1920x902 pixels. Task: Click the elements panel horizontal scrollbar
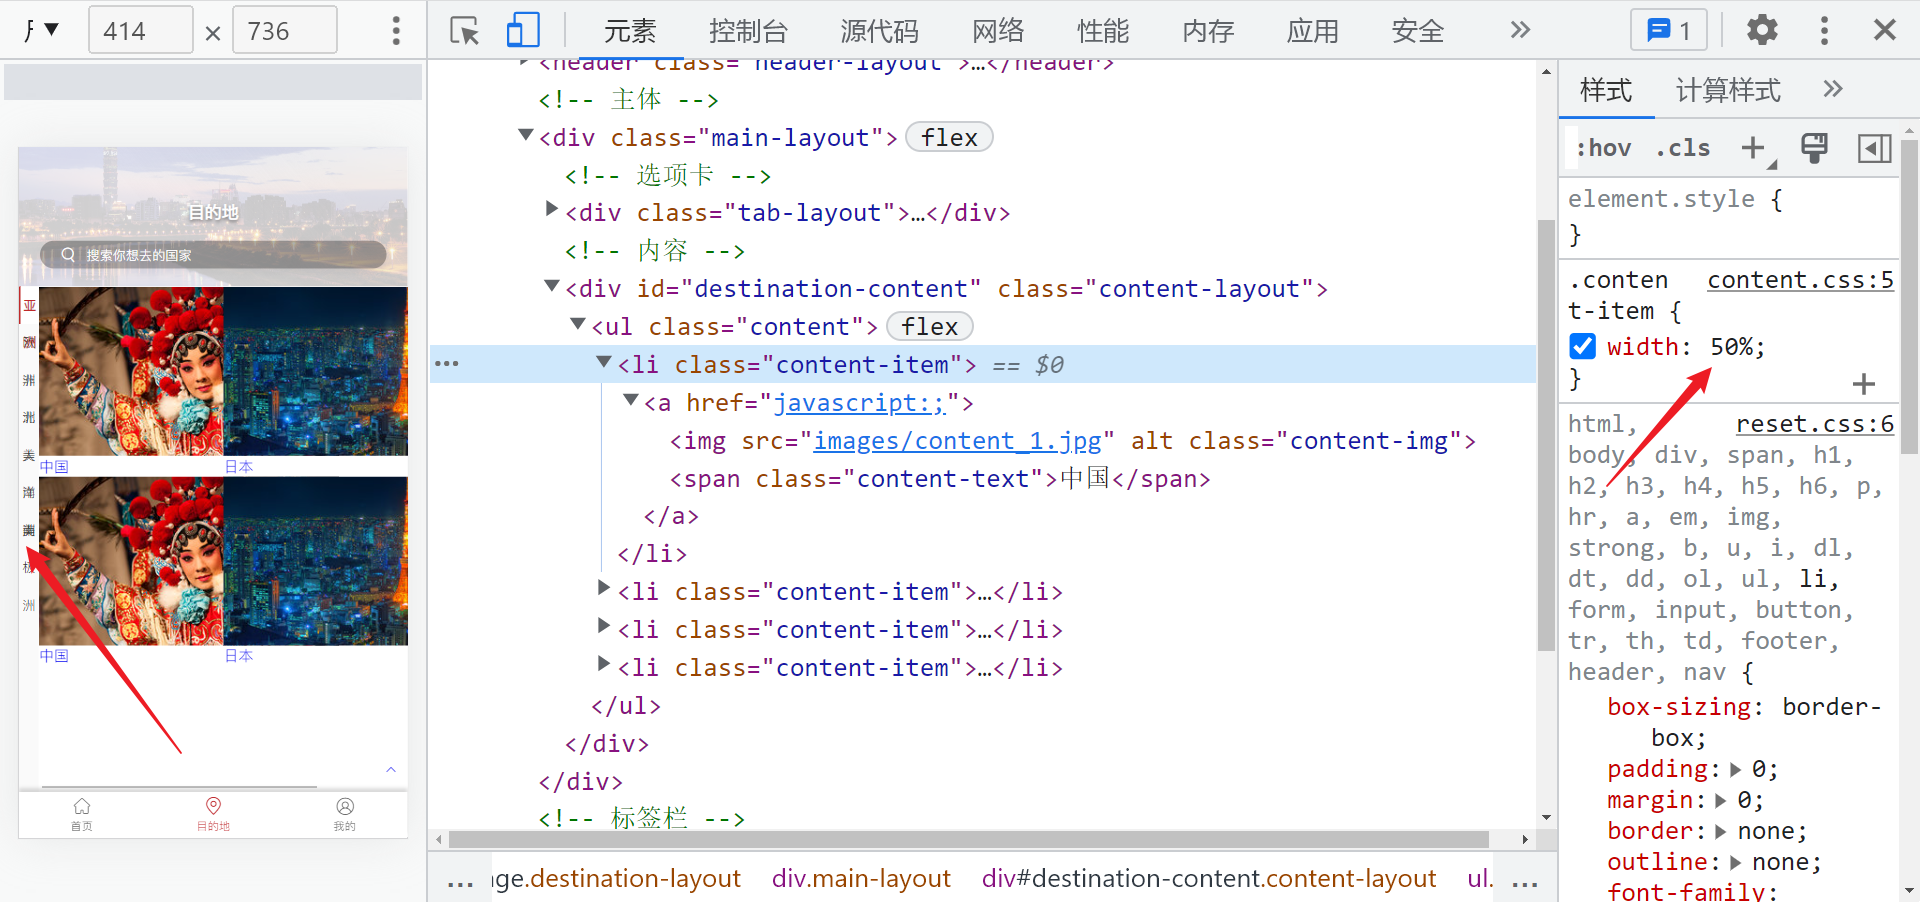click(x=969, y=839)
